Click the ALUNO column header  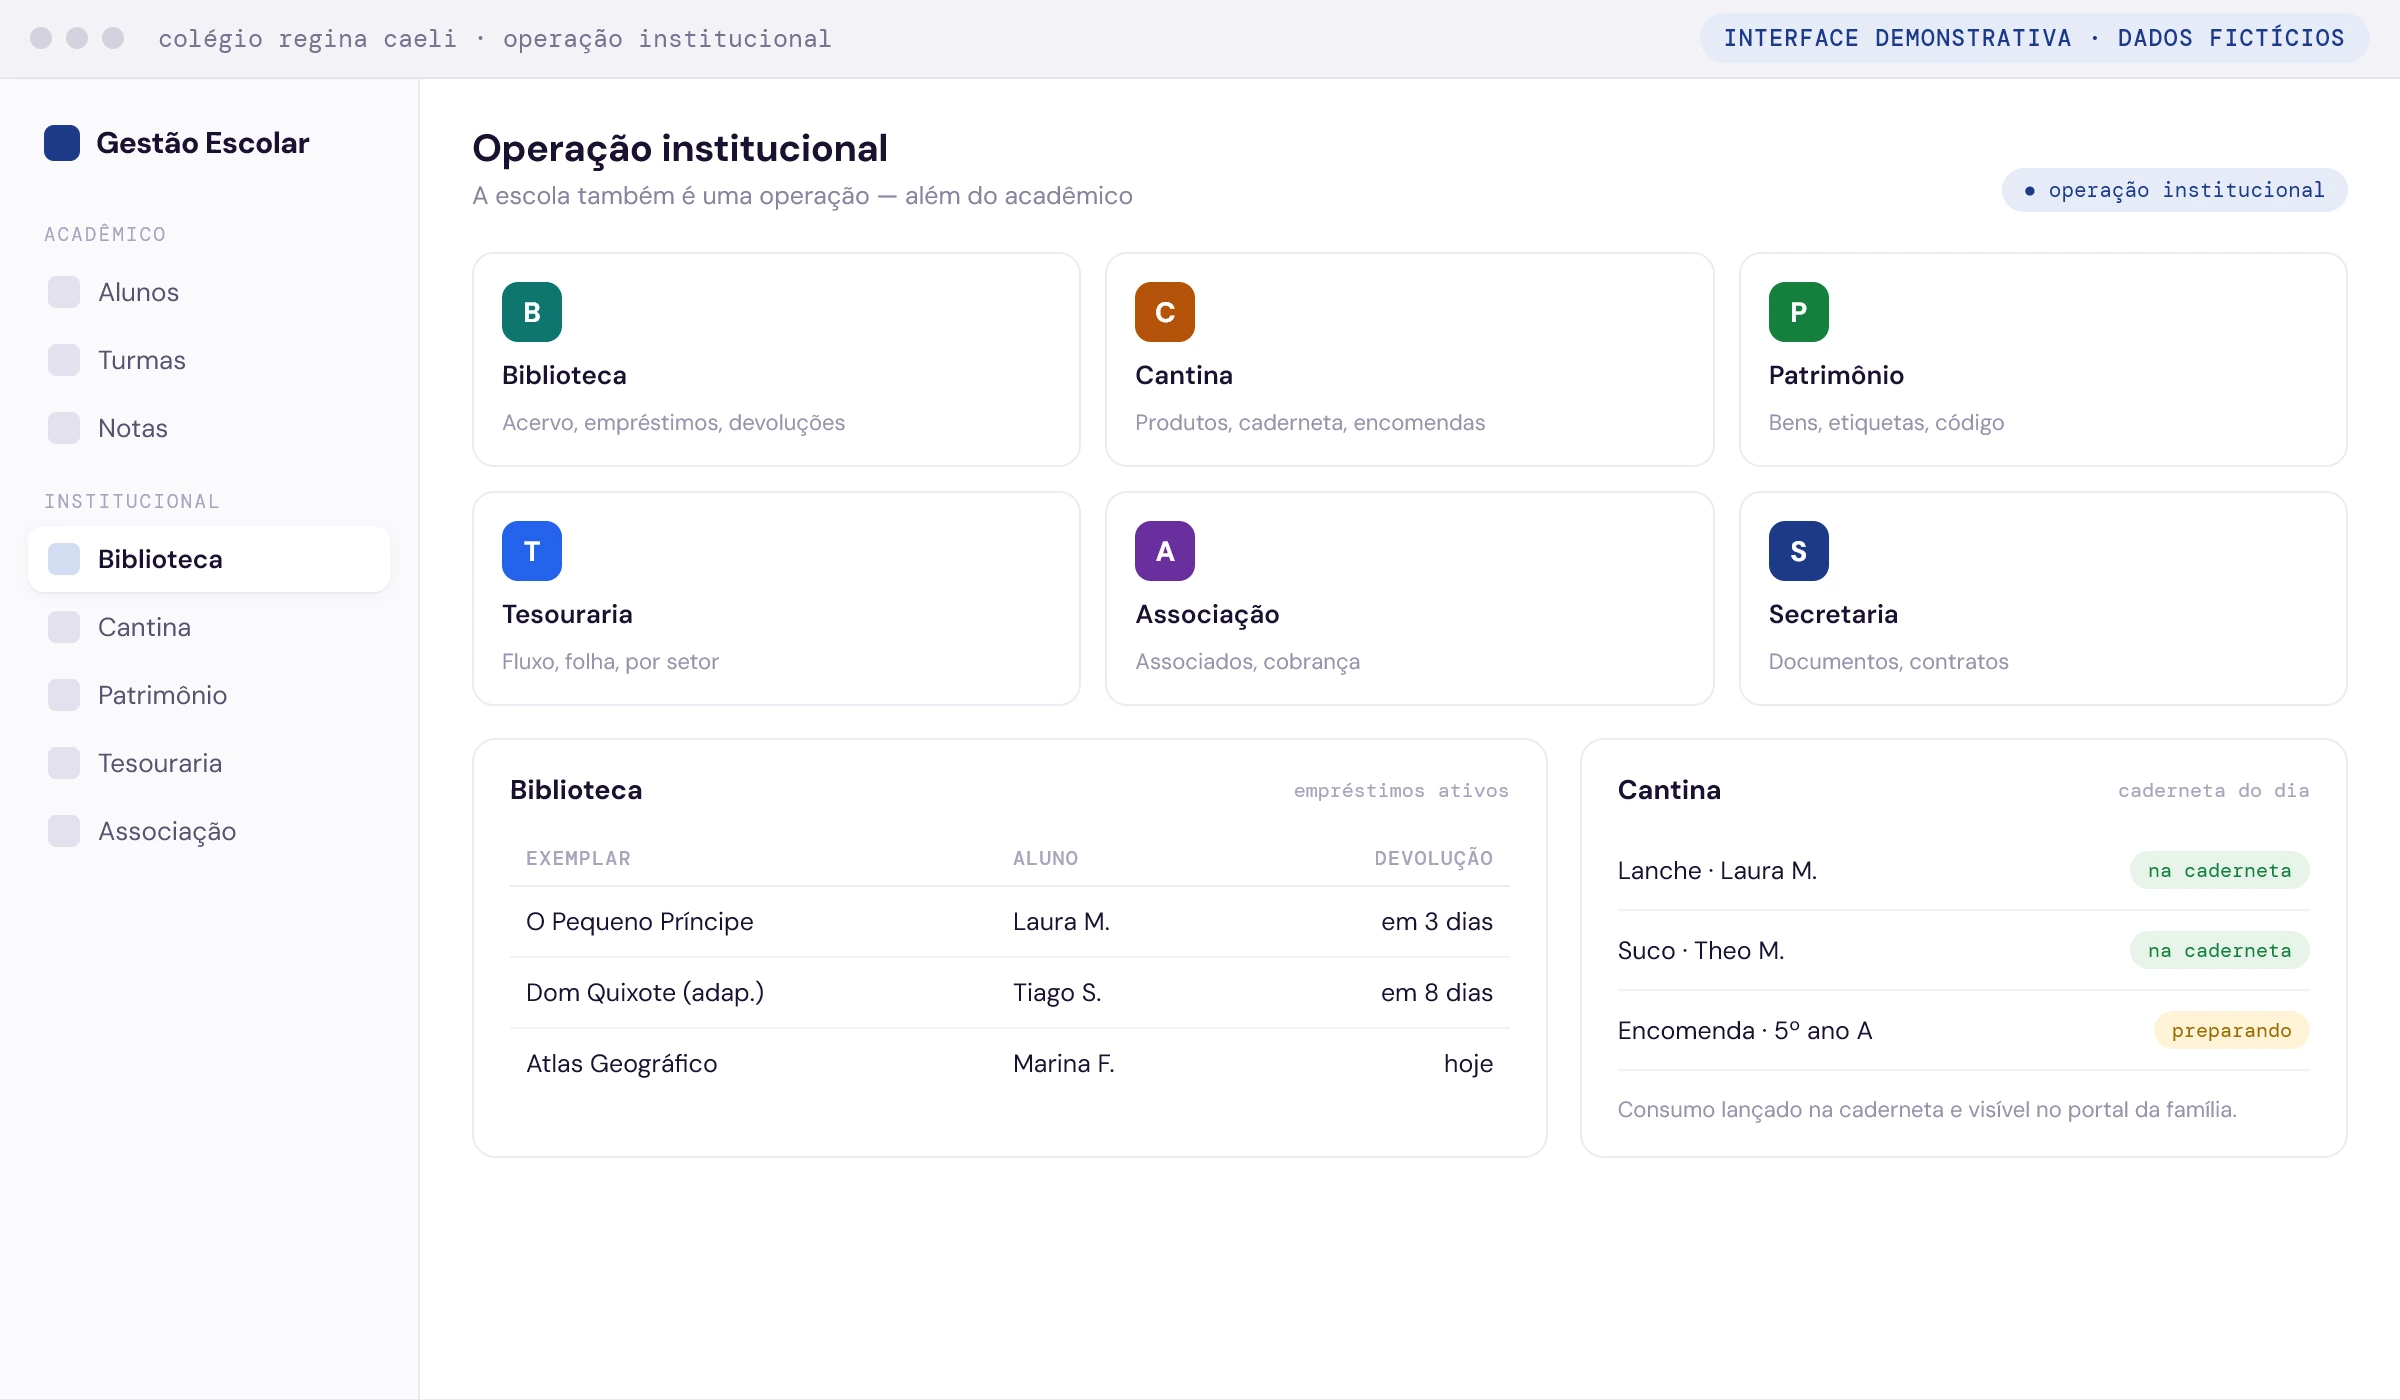click(x=1045, y=858)
